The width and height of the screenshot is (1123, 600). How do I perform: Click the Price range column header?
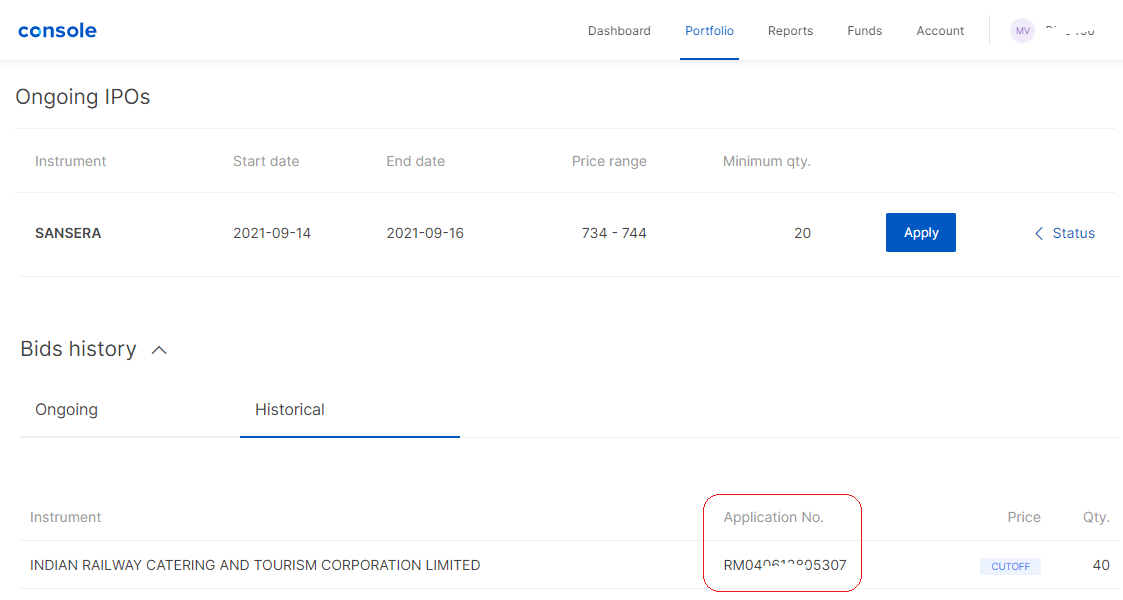[x=609, y=162]
